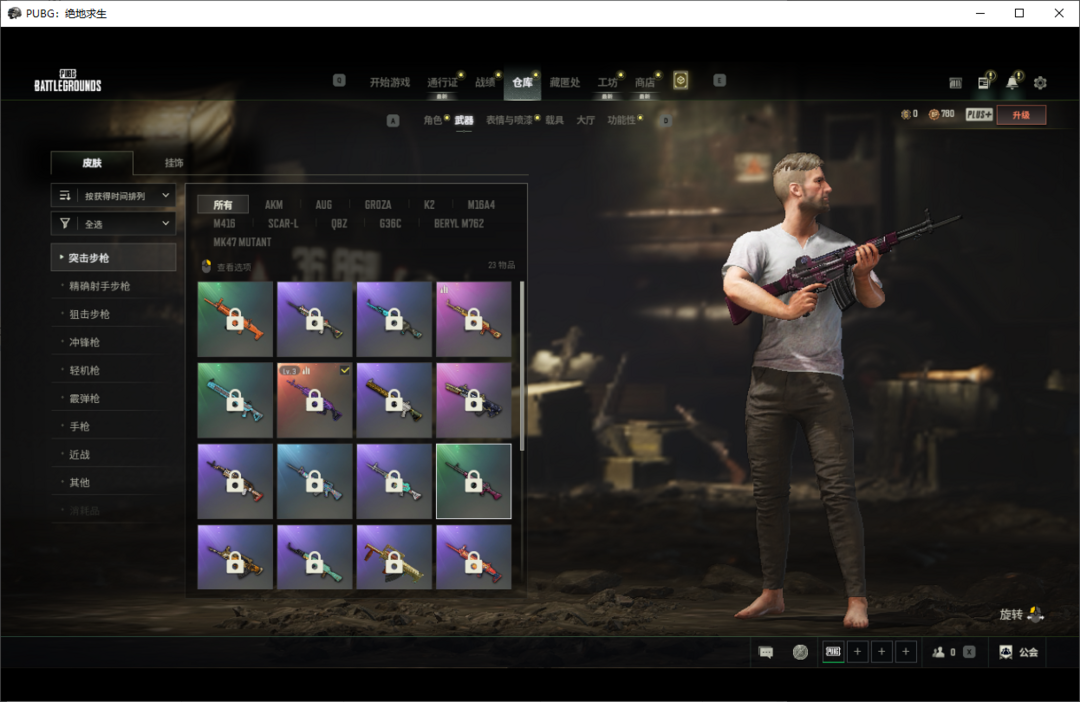Select the equipped purple rifle skin thumbnail

point(315,400)
